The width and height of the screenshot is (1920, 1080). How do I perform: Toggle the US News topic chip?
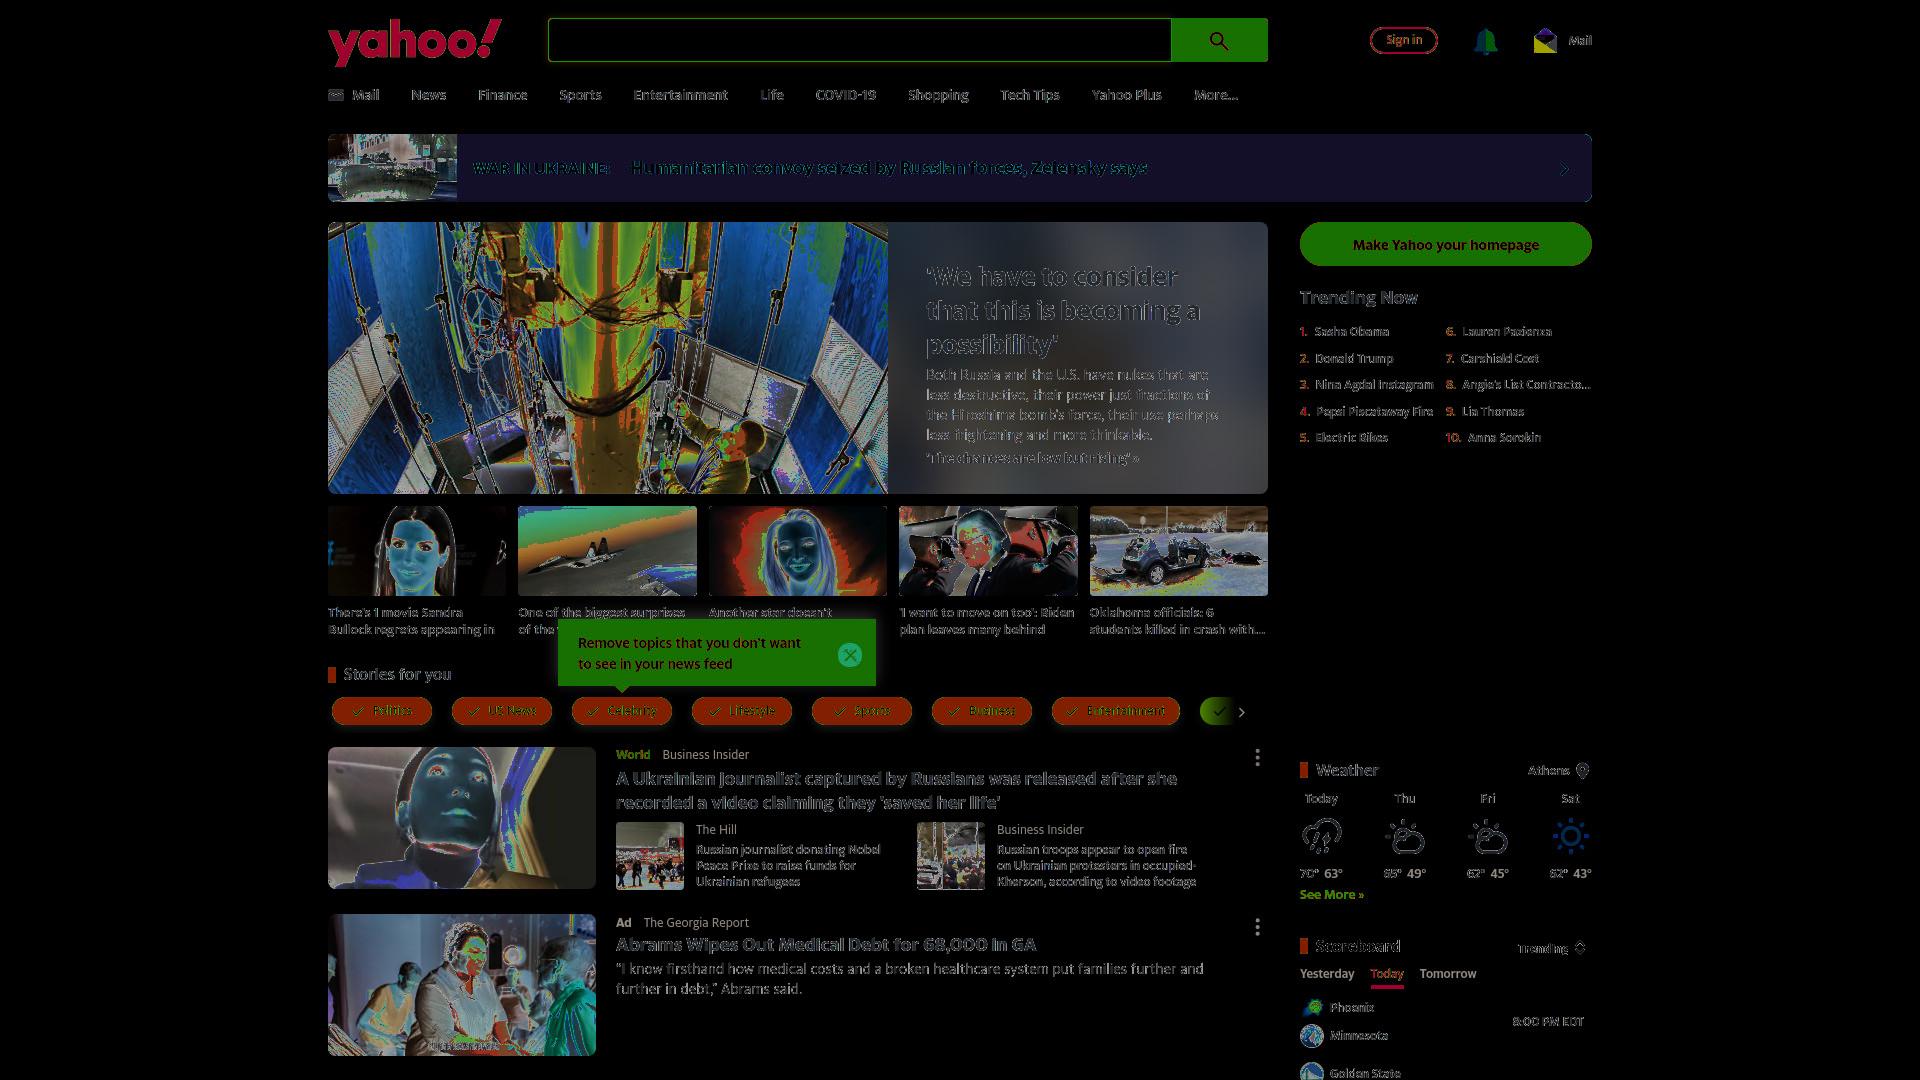502,711
